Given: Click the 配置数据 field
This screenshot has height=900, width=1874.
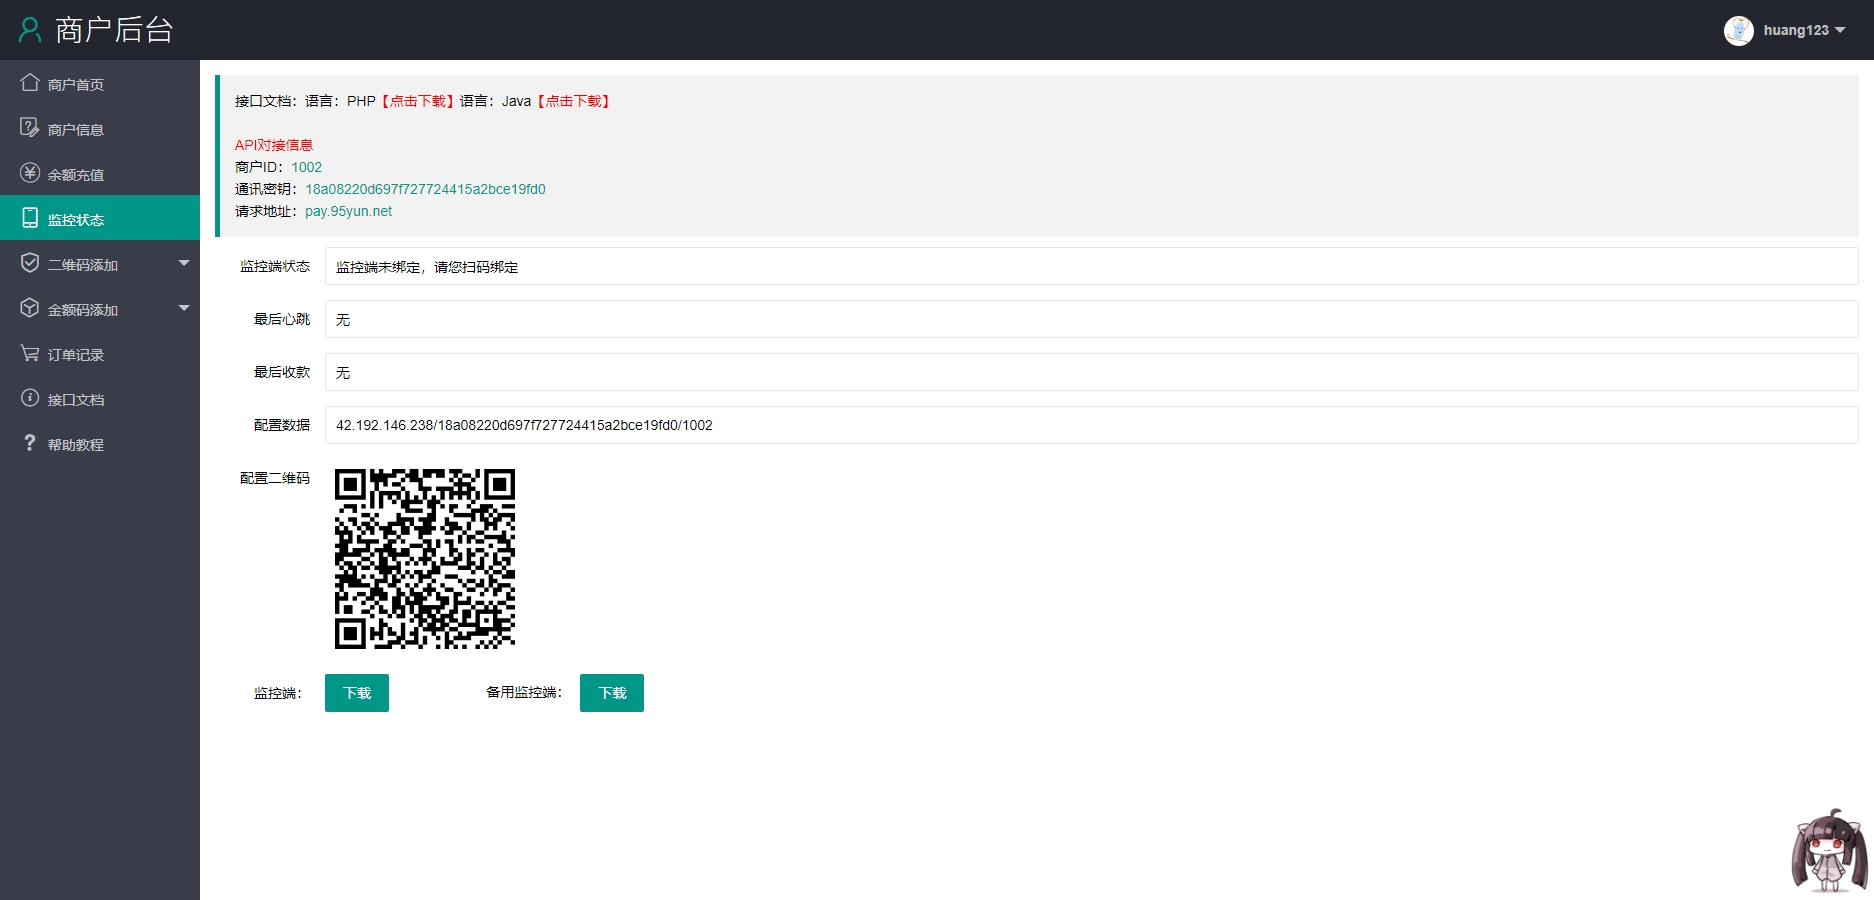Looking at the screenshot, I should 1091,425.
